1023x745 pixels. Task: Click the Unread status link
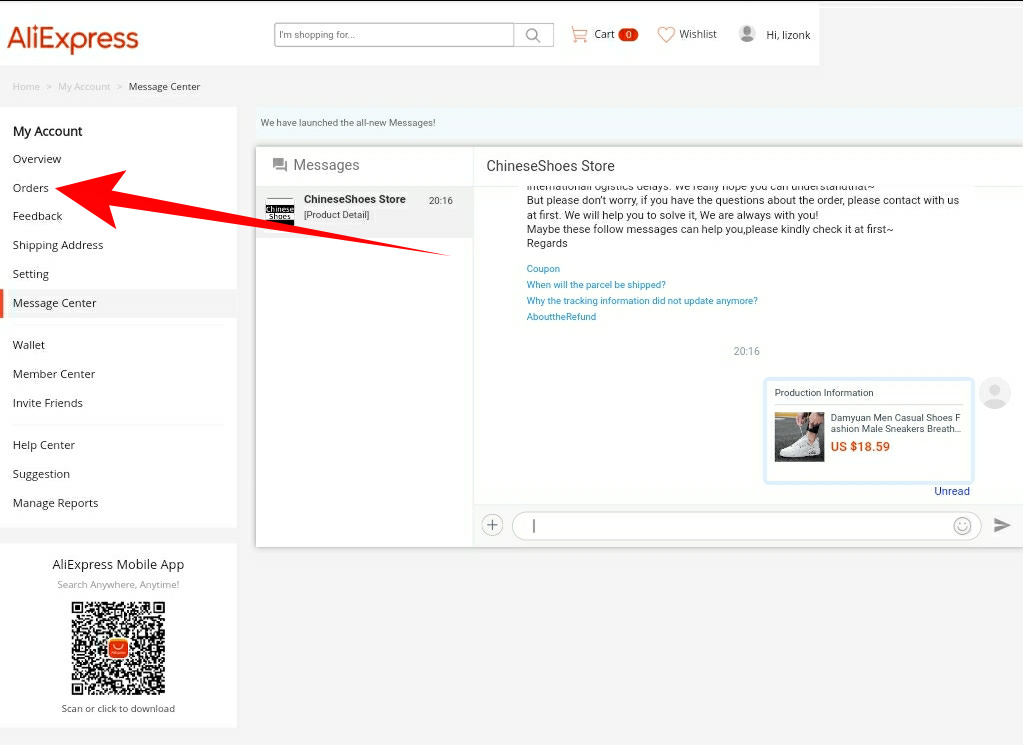(x=952, y=491)
